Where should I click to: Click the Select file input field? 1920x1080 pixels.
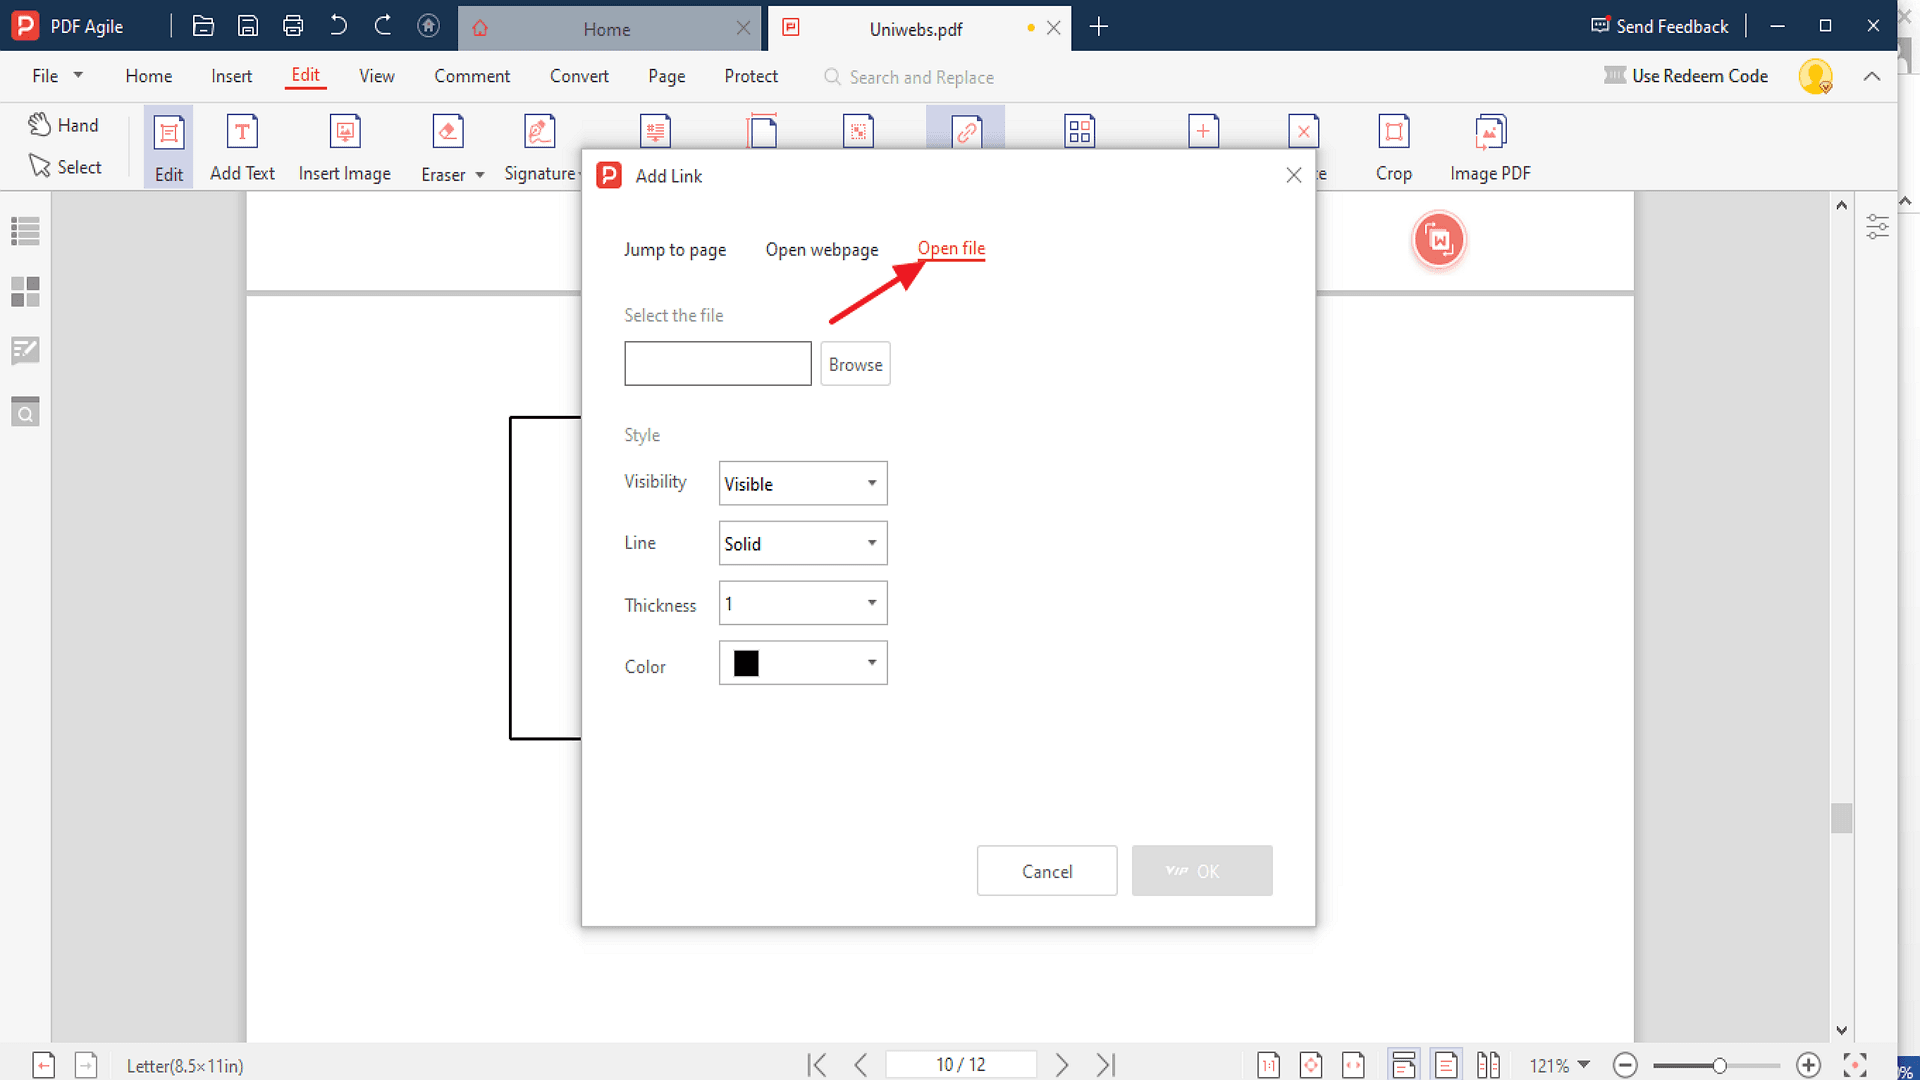716,364
